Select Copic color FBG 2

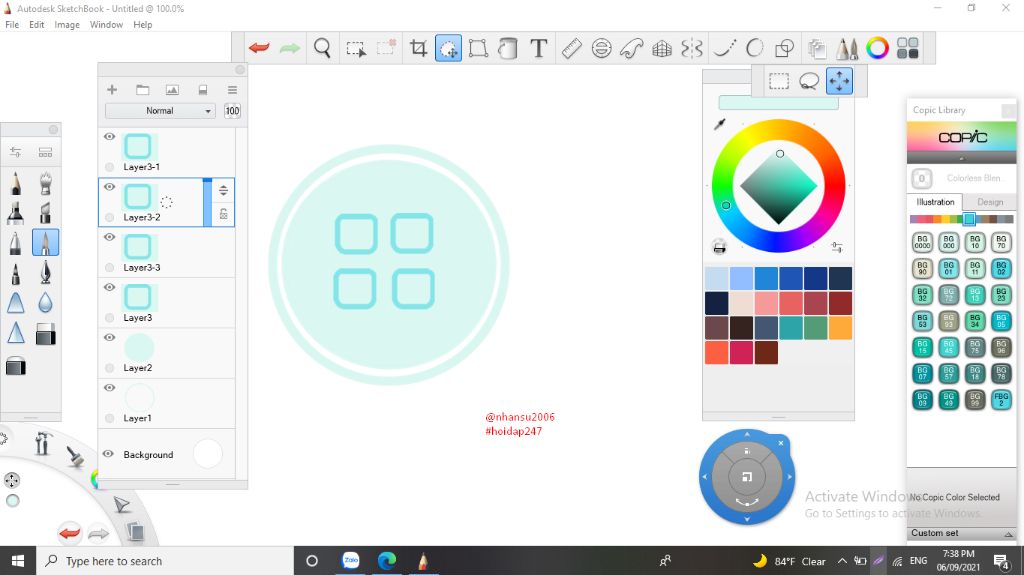coord(1001,399)
